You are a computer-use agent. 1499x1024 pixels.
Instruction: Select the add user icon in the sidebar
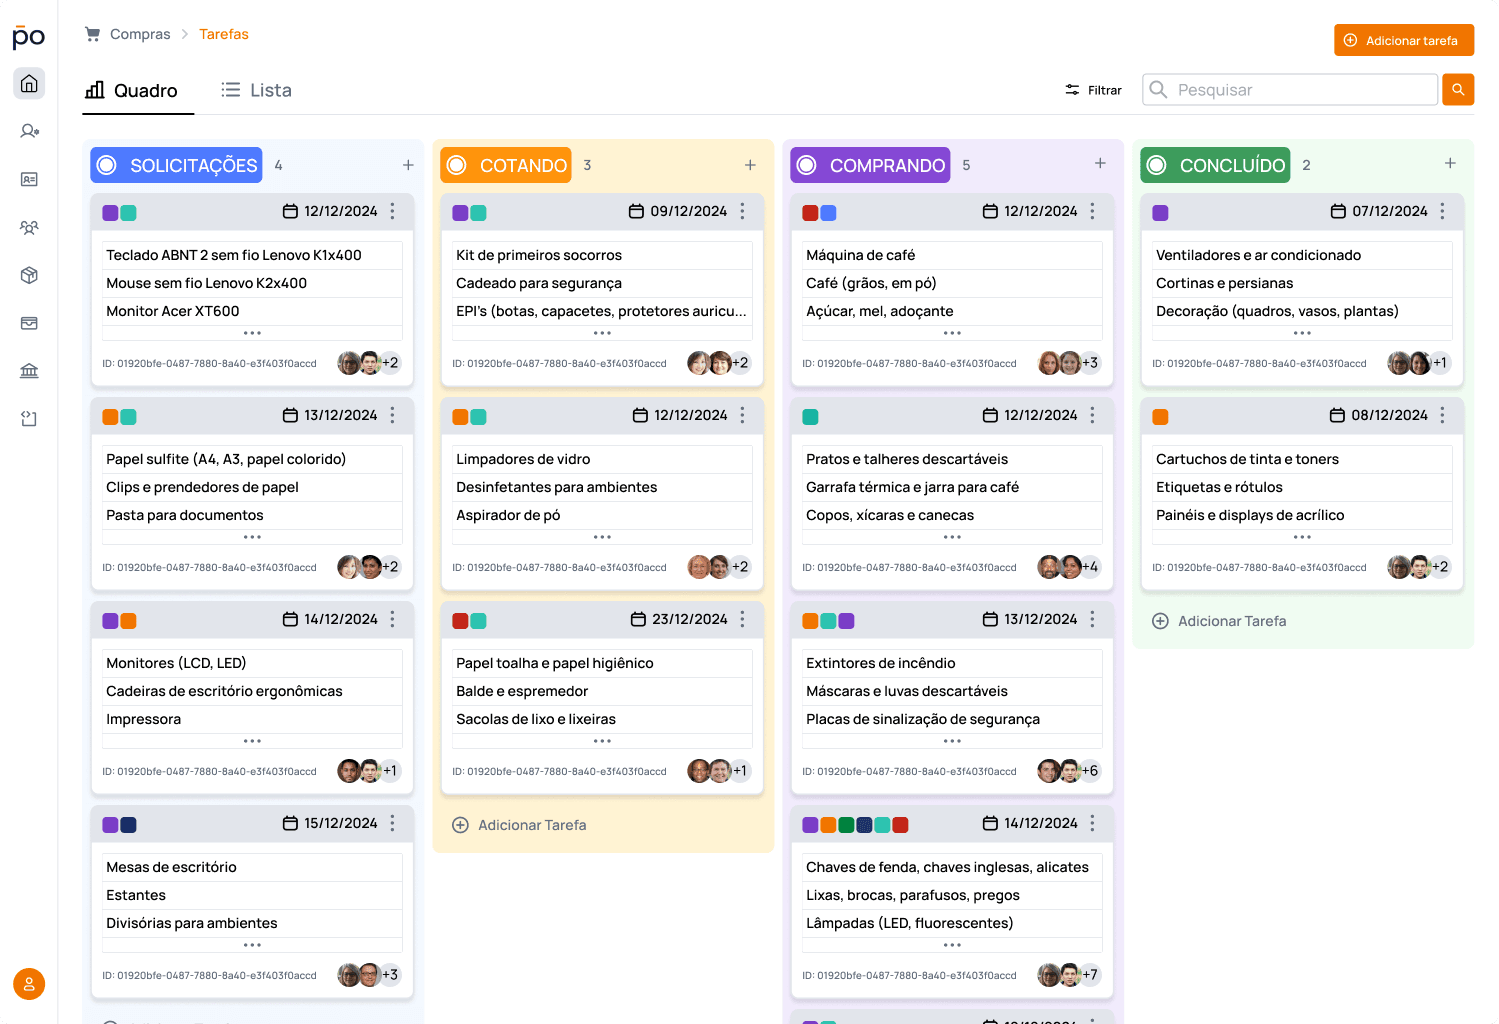pos(29,131)
